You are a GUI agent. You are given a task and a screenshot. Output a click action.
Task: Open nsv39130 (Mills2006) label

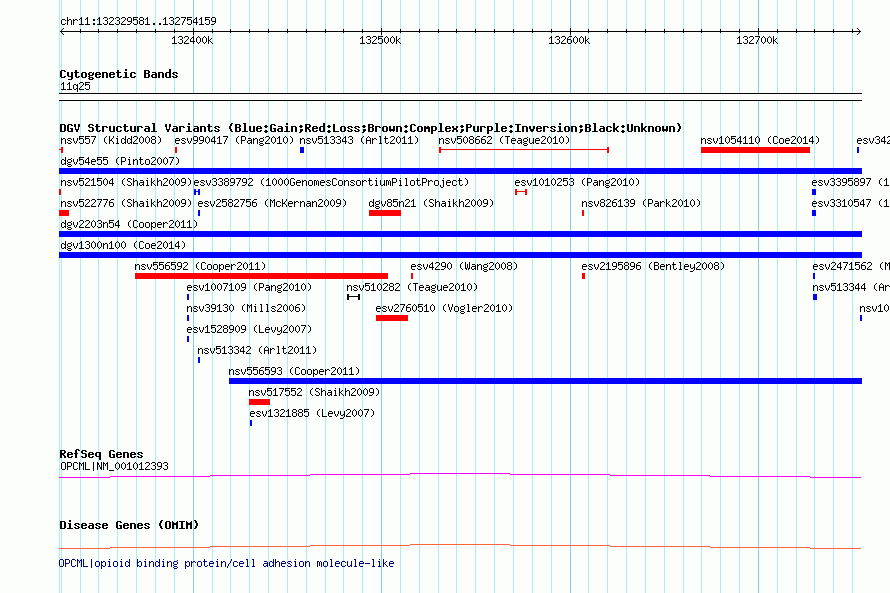coord(246,308)
